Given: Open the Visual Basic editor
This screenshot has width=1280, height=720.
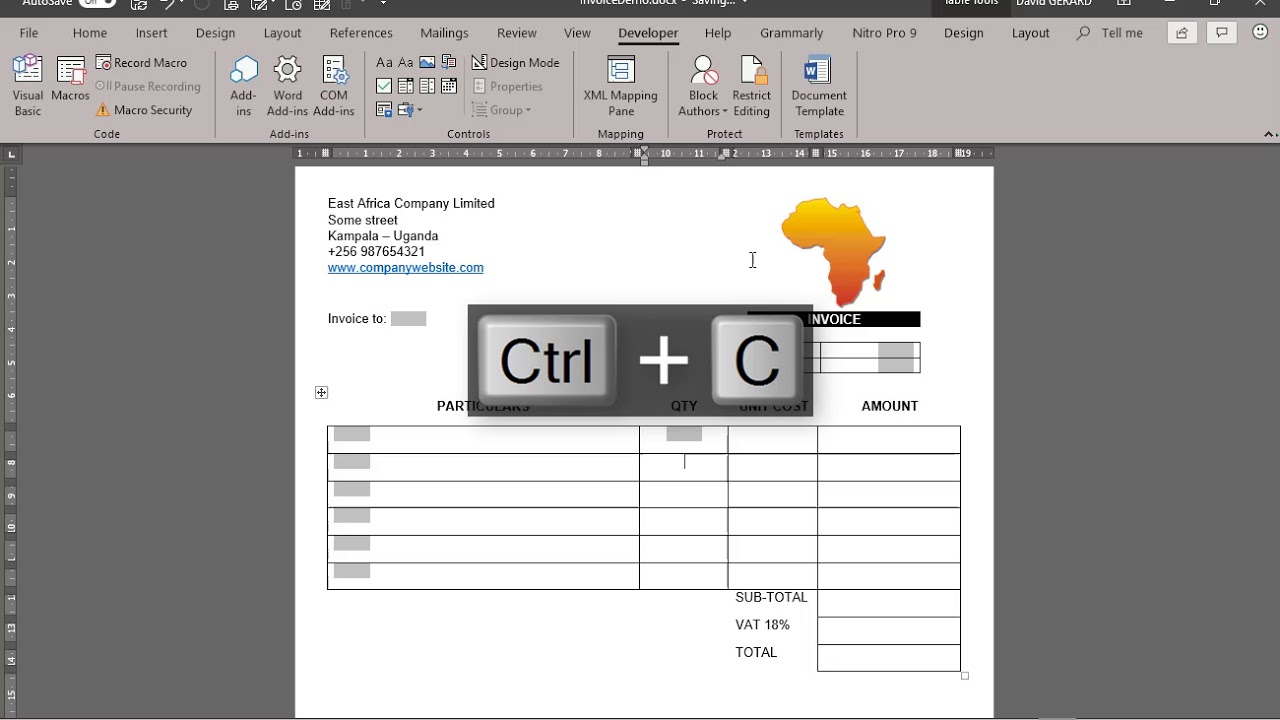Looking at the screenshot, I should (28, 86).
